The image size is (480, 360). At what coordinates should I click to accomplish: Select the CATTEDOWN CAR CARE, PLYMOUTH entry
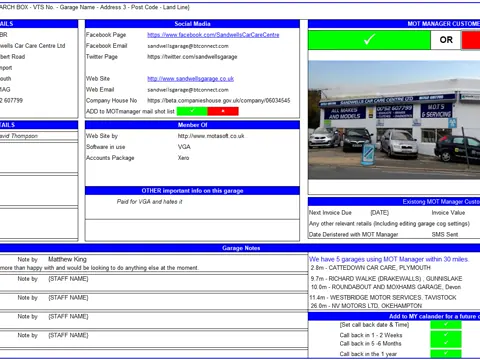pos(370,268)
